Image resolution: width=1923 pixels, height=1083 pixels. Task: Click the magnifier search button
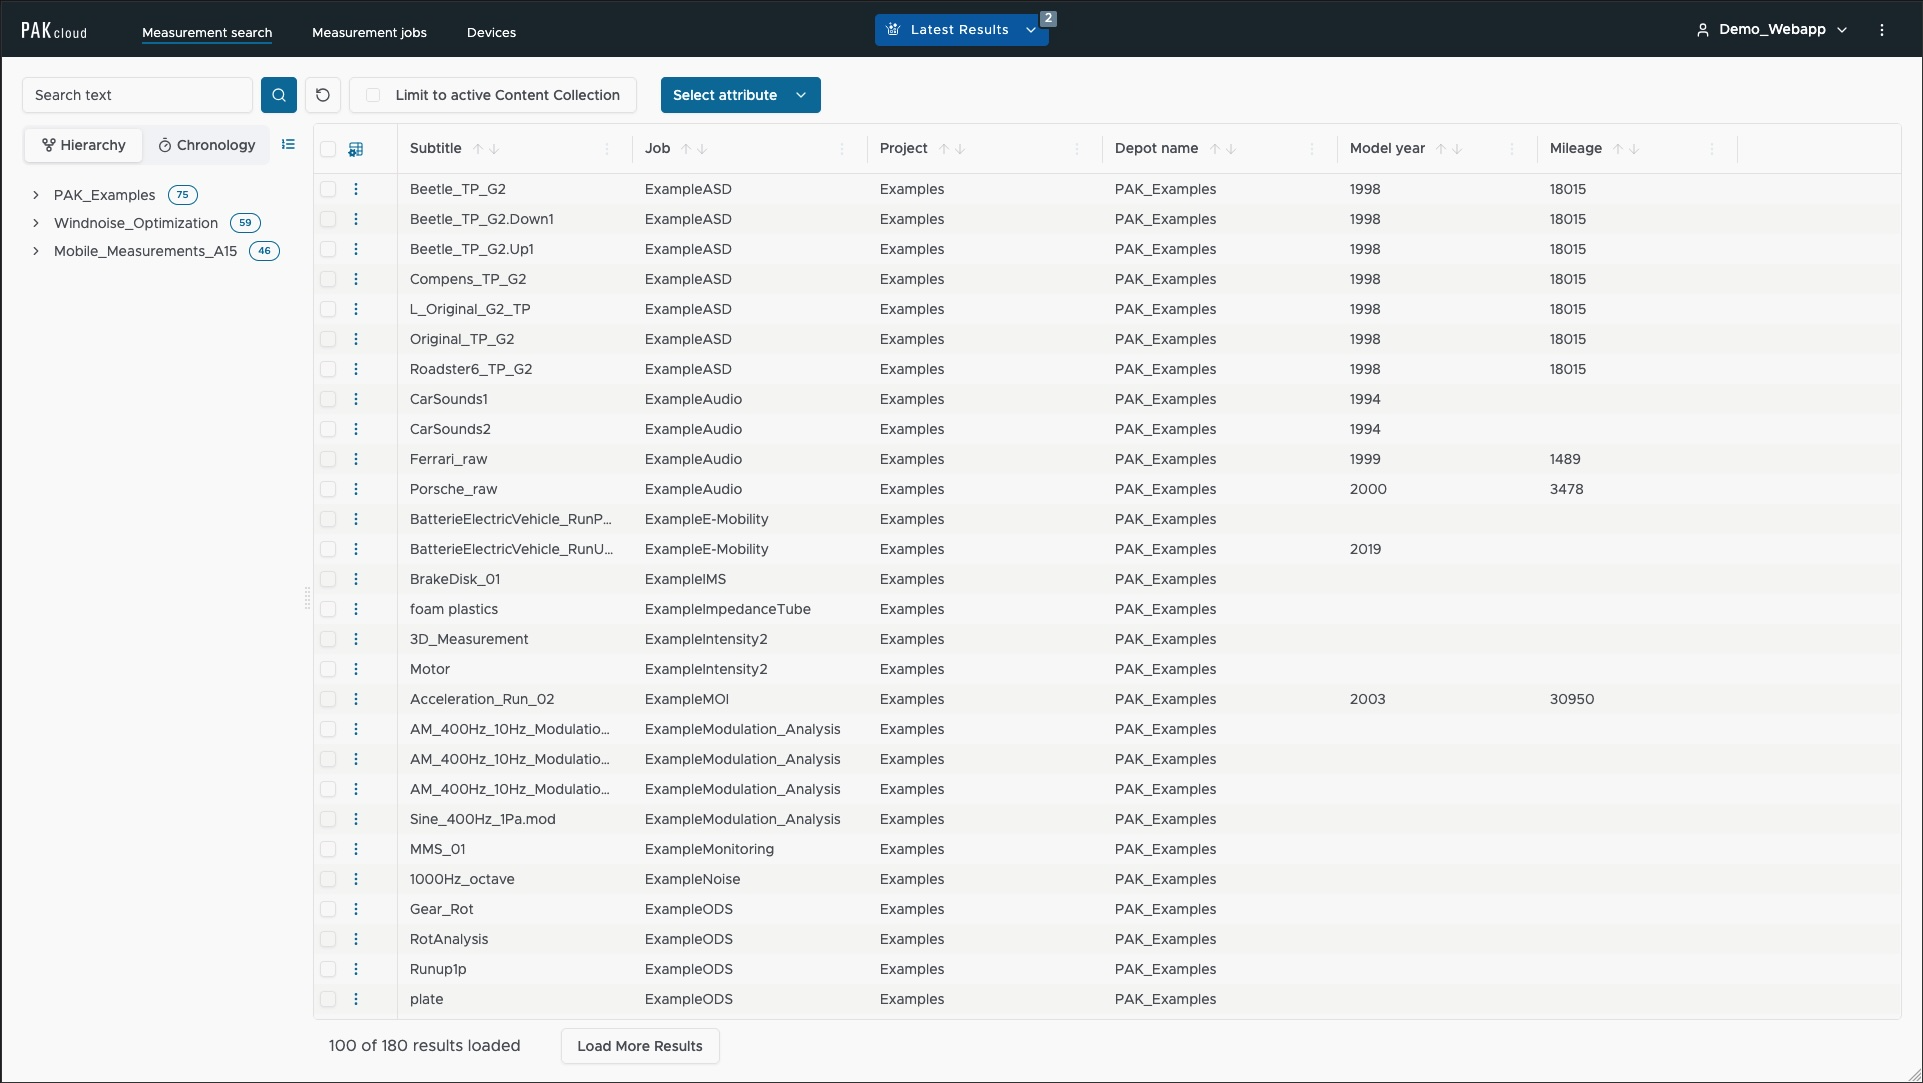(279, 95)
